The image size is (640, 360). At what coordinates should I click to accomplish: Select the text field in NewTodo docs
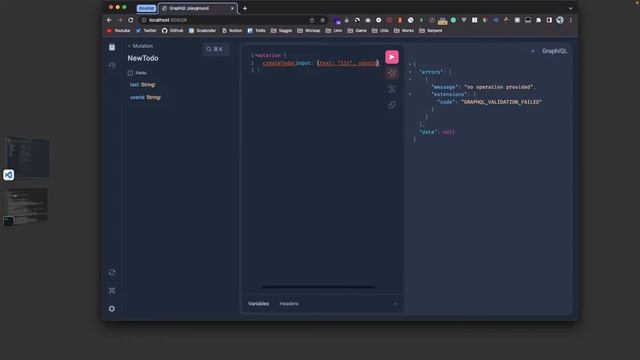[x=134, y=84]
